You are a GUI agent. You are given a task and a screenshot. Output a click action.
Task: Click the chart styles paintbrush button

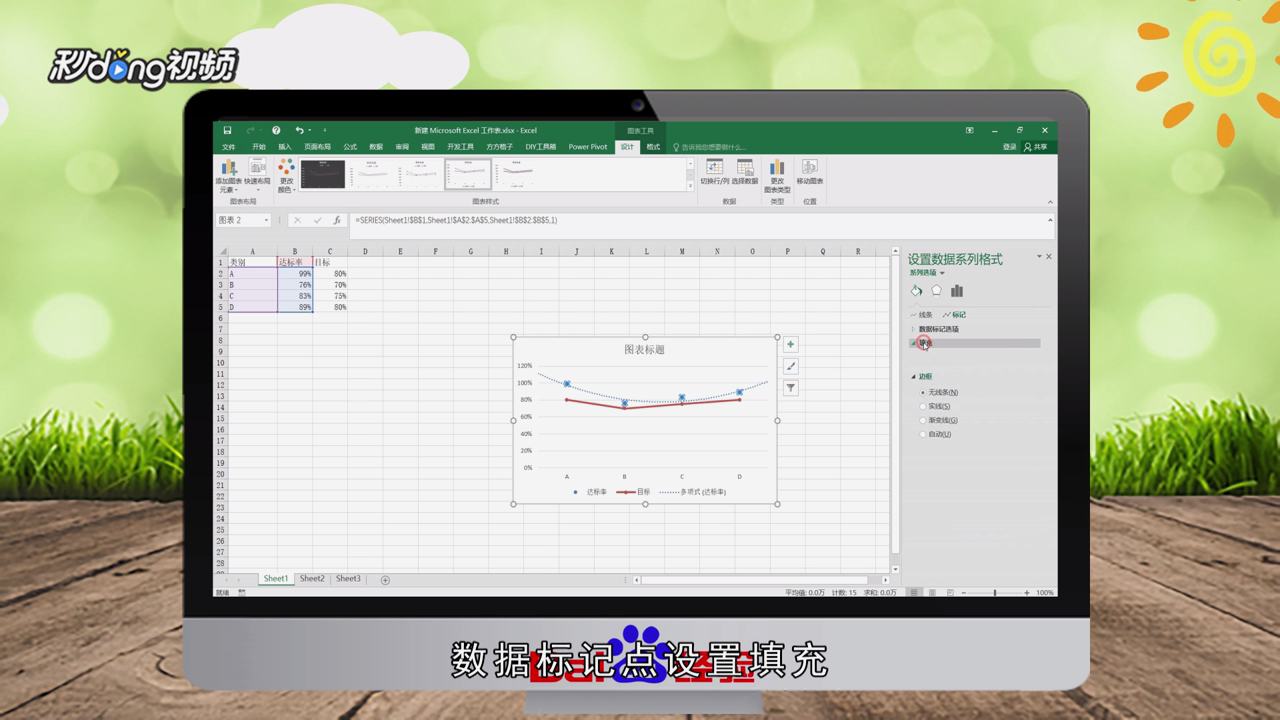pyautogui.click(x=791, y=366)
